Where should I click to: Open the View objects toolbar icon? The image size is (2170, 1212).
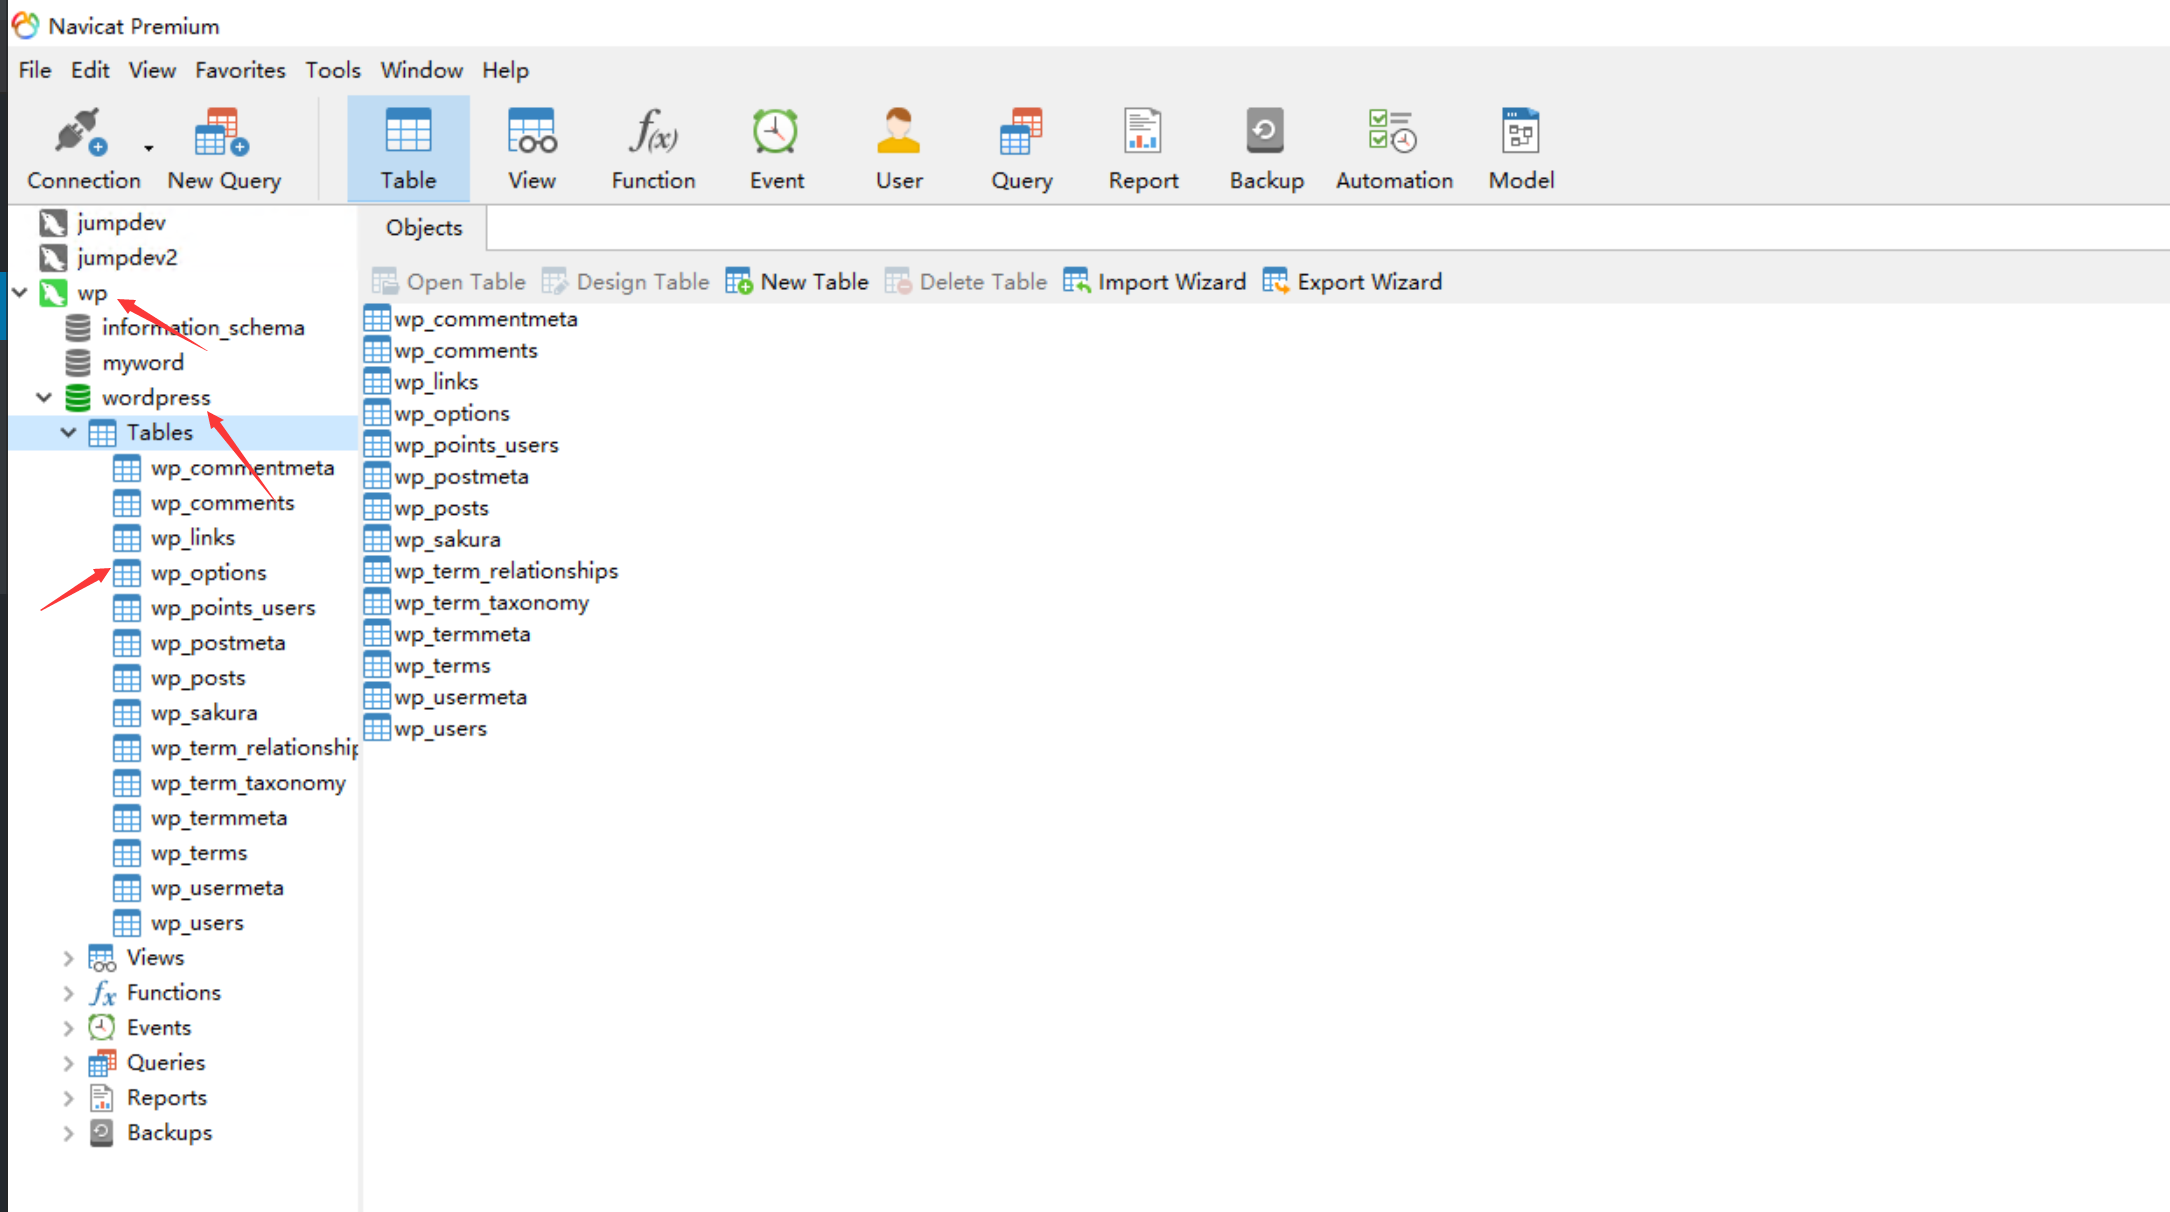pos(531,149)
